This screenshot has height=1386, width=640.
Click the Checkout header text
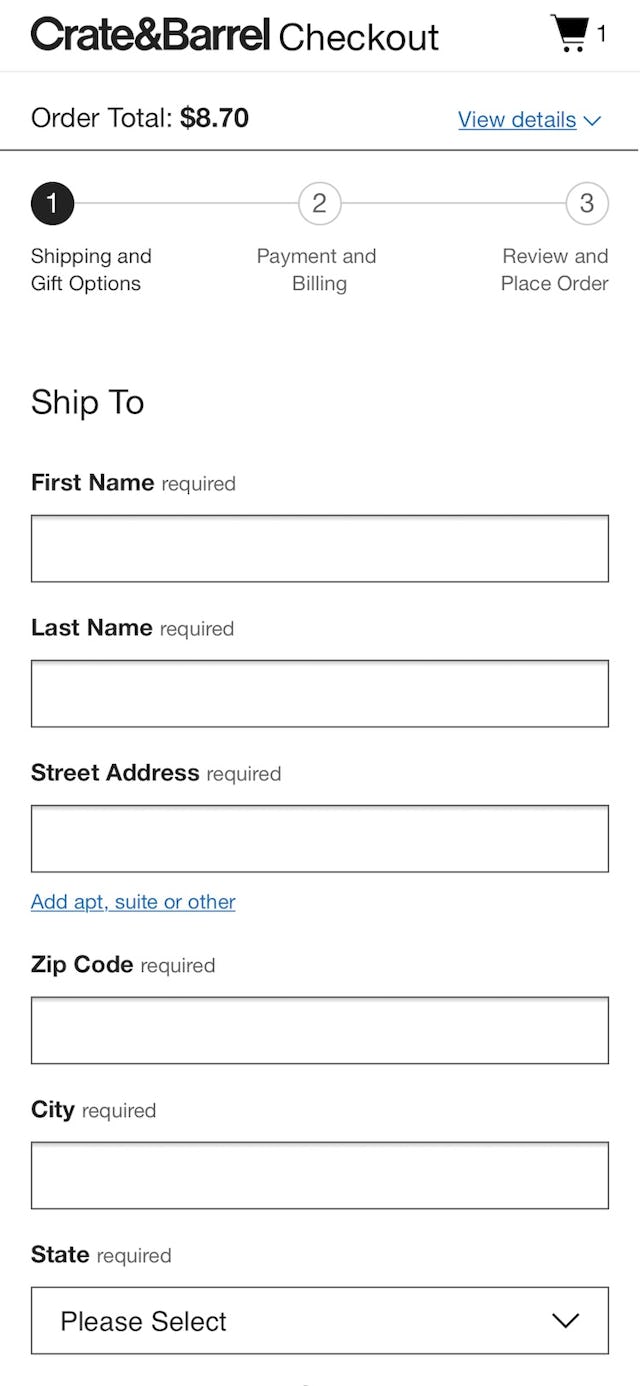pyautogui.click(x=360, y=36)
